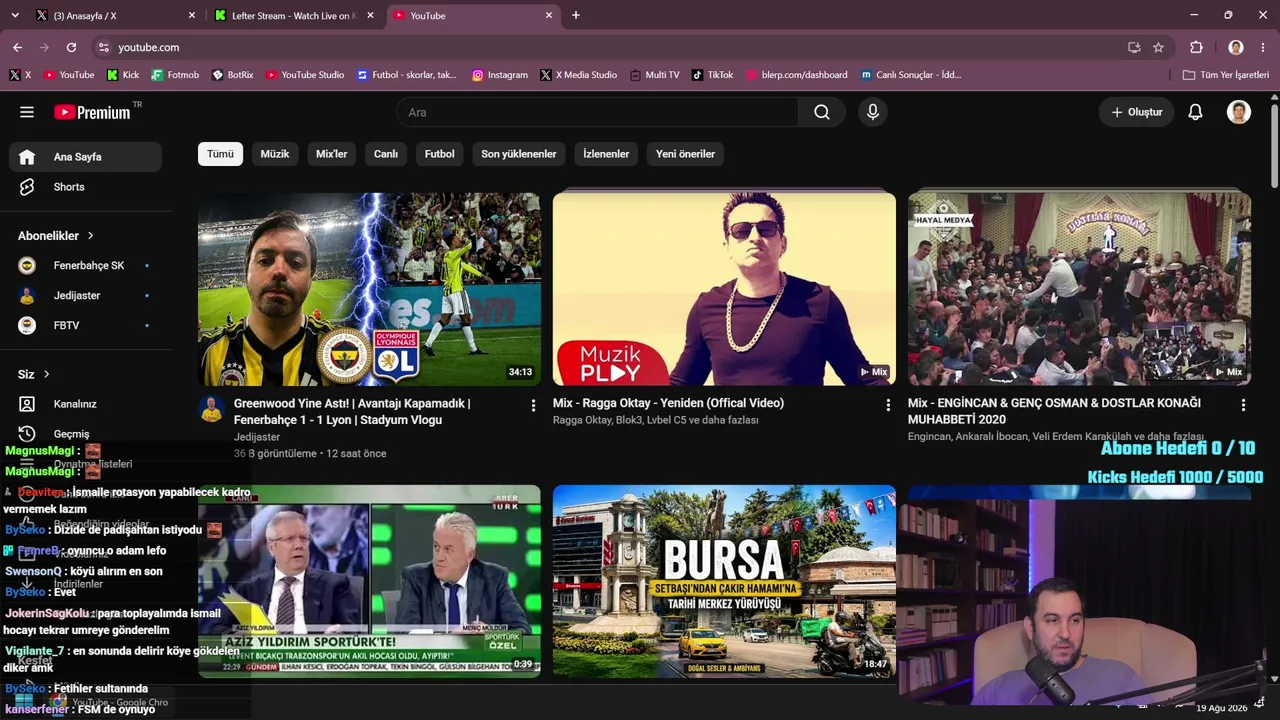Image resolution: width=1280 pixels, height=720 pixels.
Task: Play the Ragga Oktay Muzik Play thumbnail
Action: click(x=724, y=289)
